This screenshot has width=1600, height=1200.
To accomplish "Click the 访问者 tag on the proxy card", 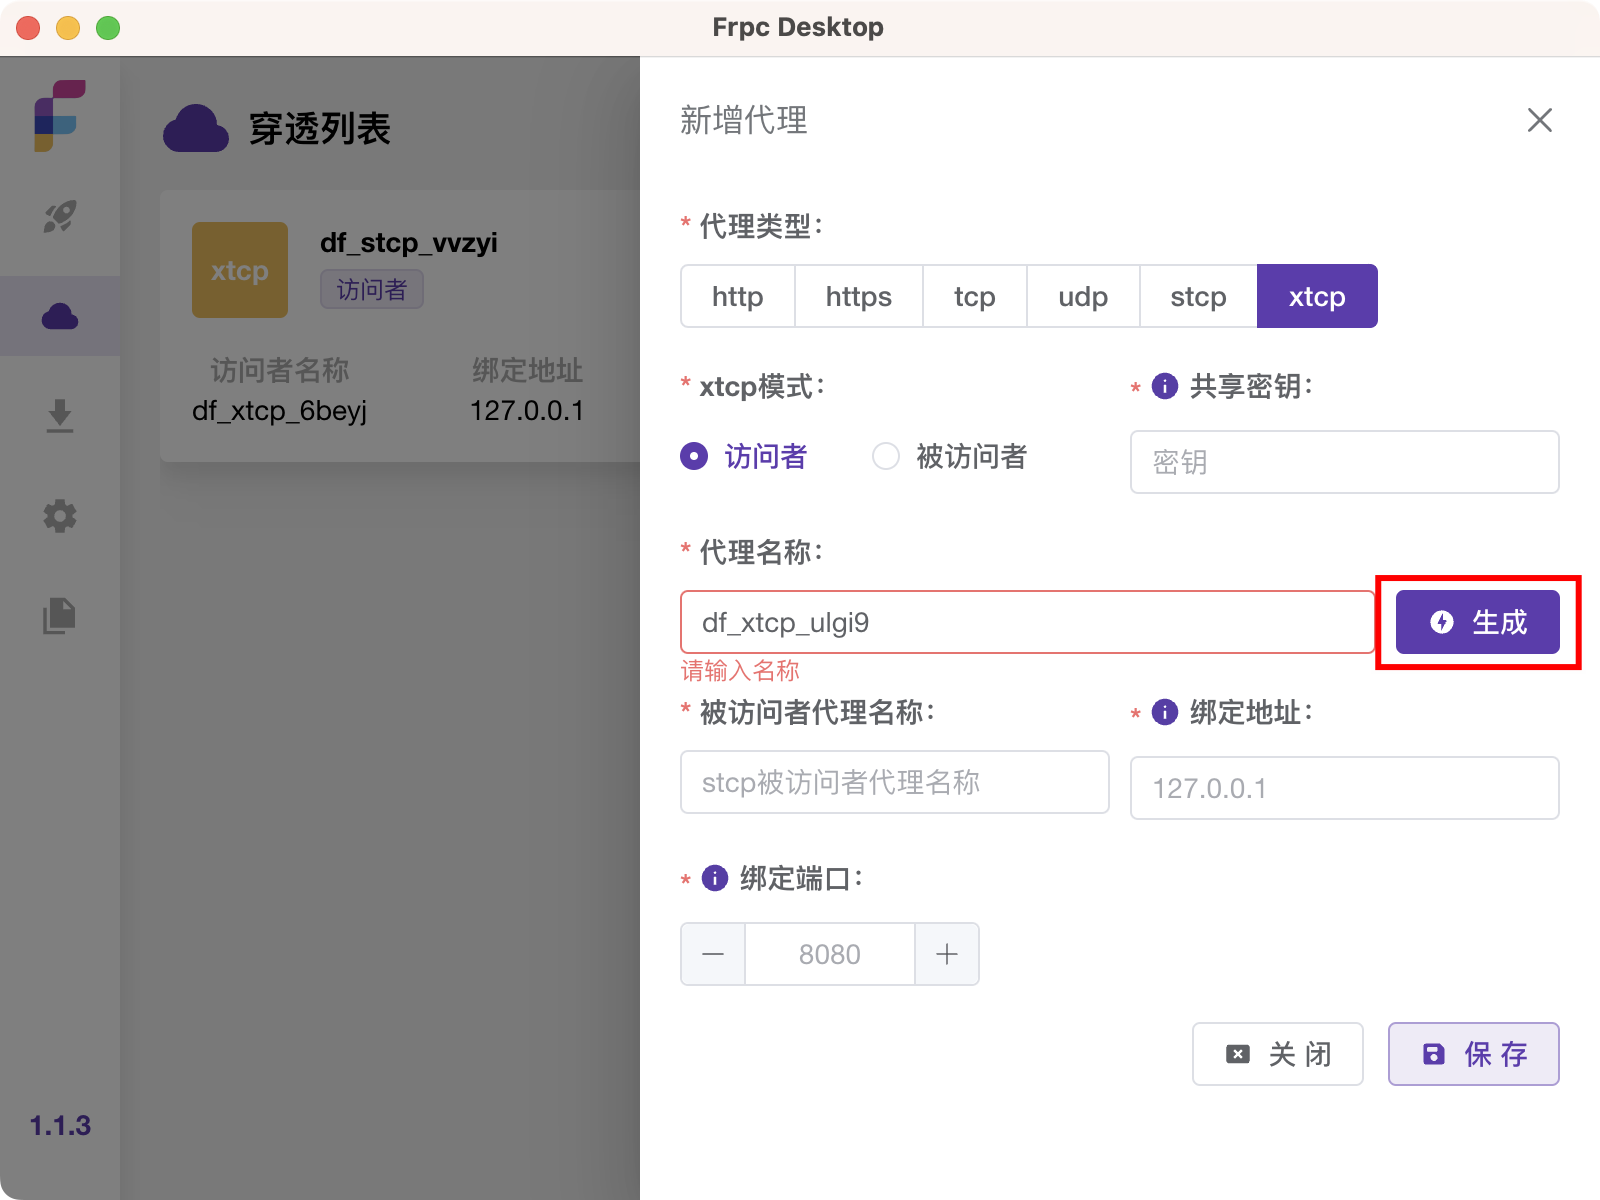I will pyautogui.click(x=372, y=289).
